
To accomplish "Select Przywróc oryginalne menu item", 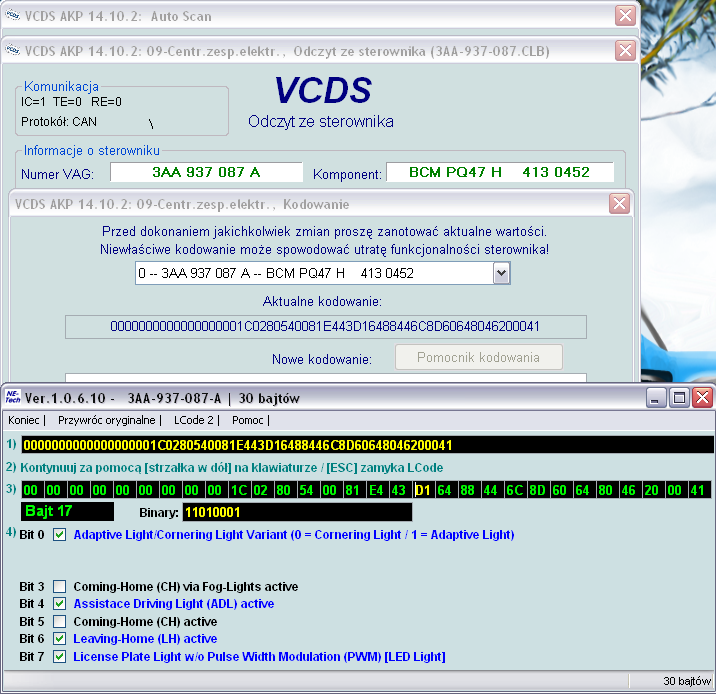I will [106, 420].
